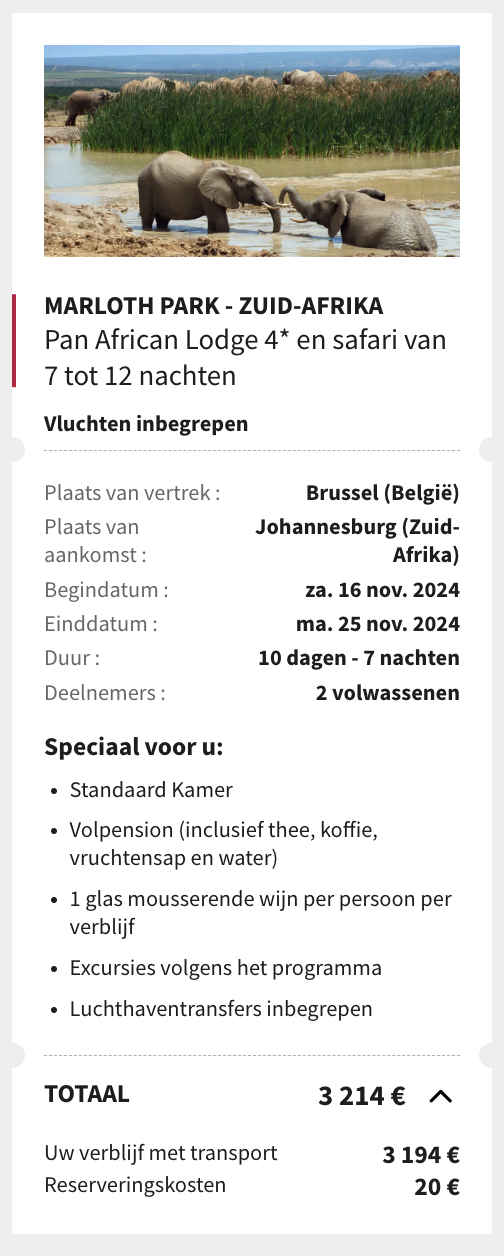Click the Vluchten inbegrepen label
Image resolution: width=504 pixels, height=1256 pixels.
146,424
